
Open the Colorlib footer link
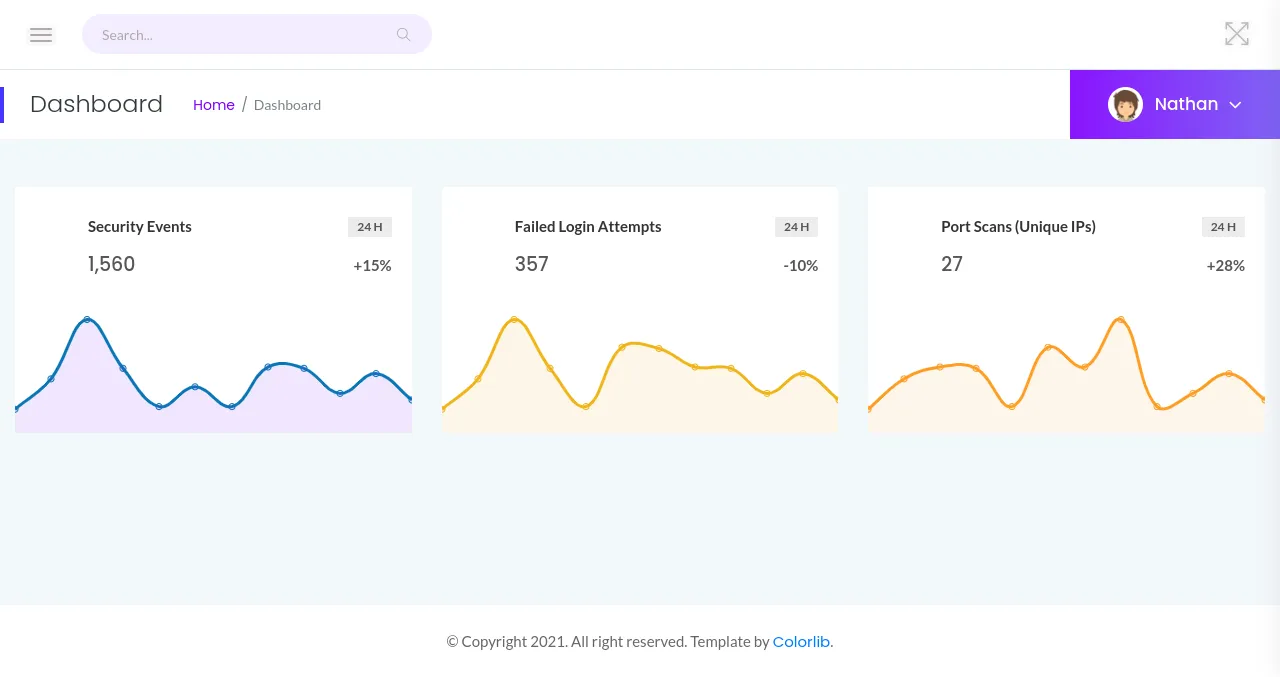click(x=801, y=642)
